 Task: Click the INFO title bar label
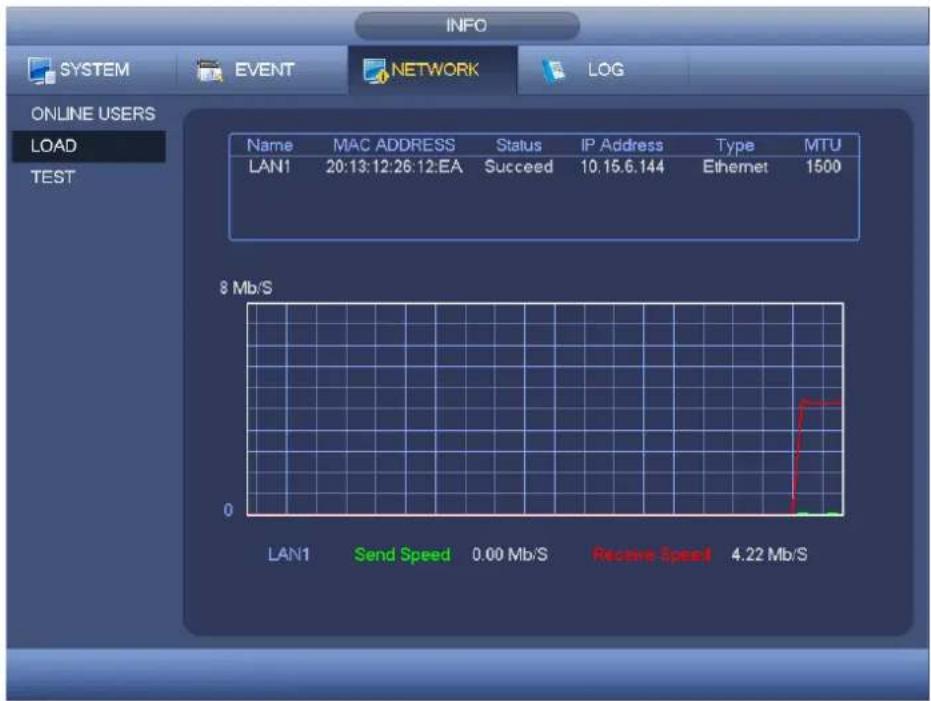click(x=467, y=26)
